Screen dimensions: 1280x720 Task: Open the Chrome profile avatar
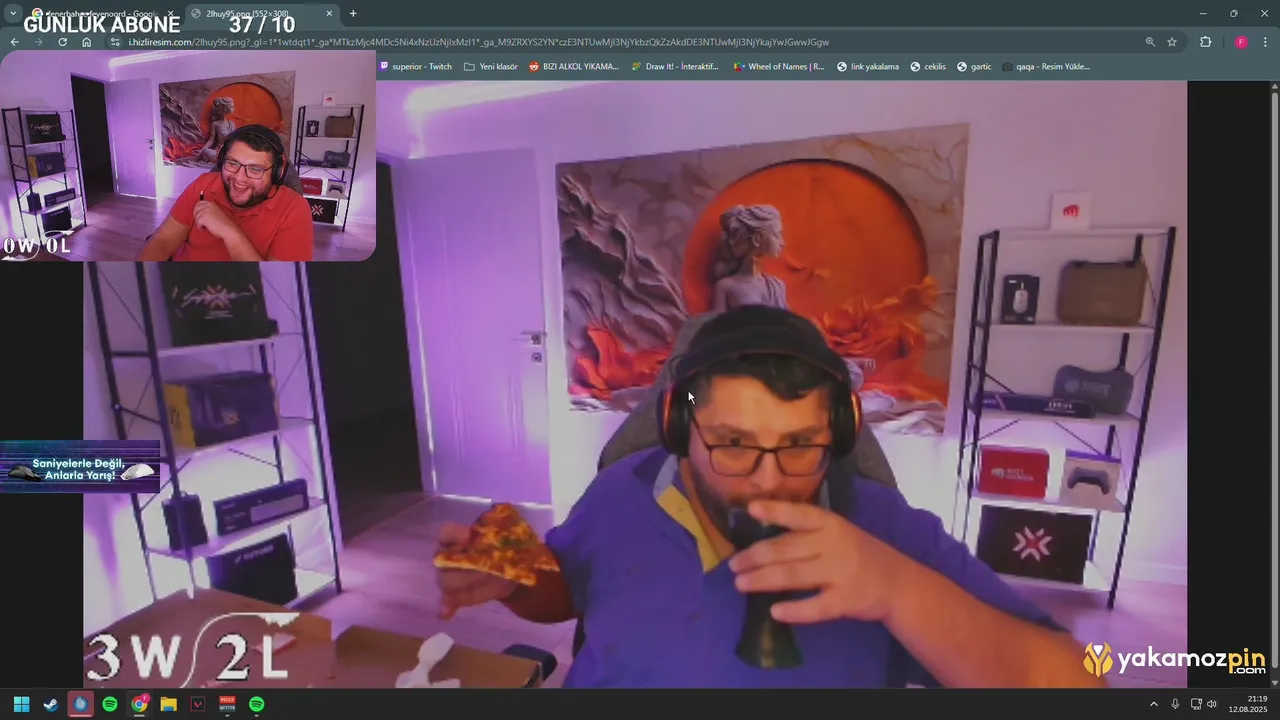click(x=1241, y=42)
